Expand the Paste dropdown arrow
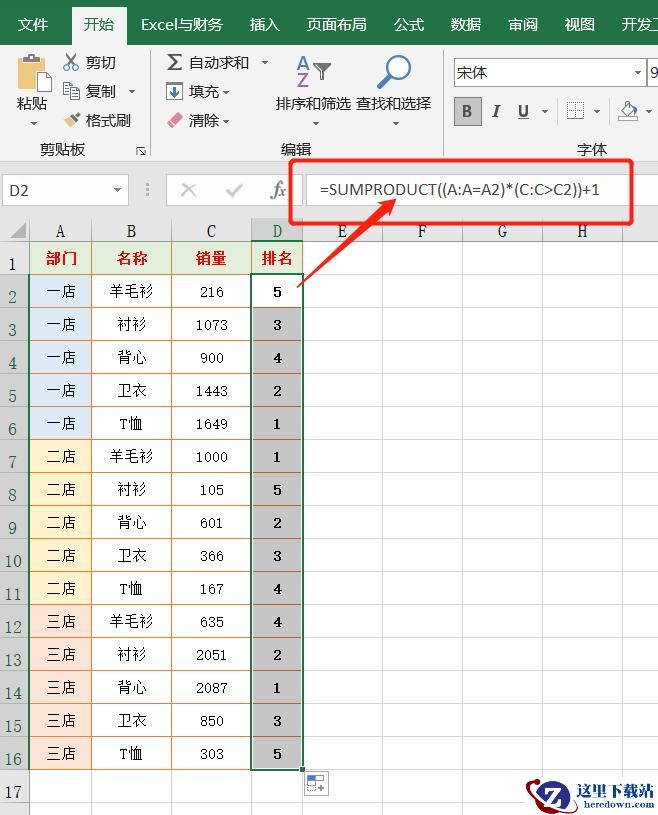Viewport: 658px width, 815px height. [34, 124]
